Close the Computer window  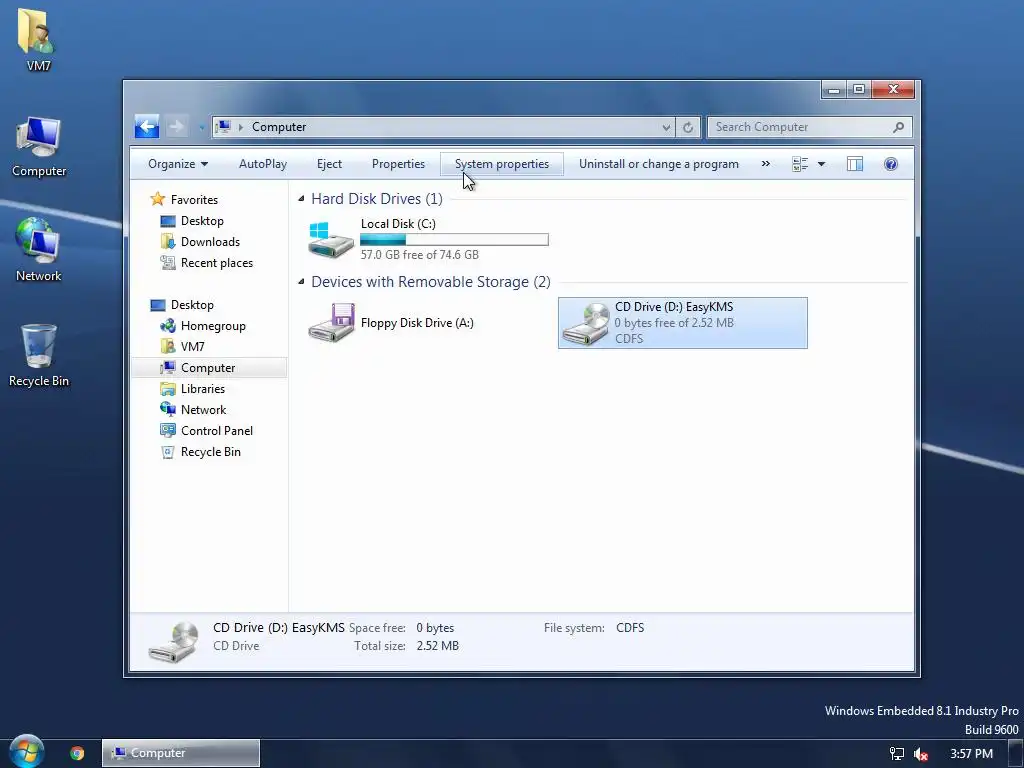893,90
